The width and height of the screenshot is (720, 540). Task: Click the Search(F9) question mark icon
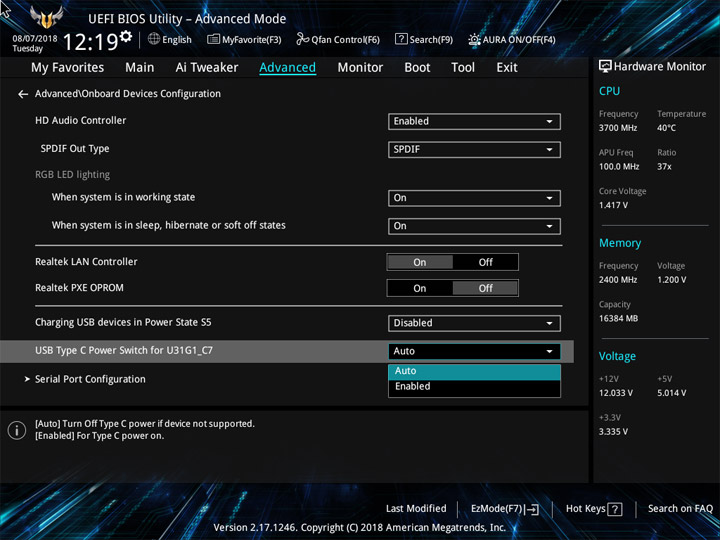401,39
